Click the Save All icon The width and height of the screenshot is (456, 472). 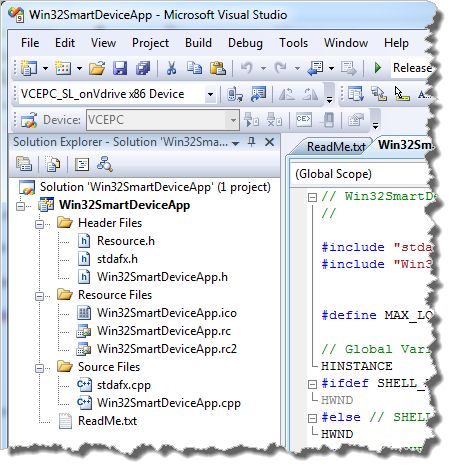[143, 68]
